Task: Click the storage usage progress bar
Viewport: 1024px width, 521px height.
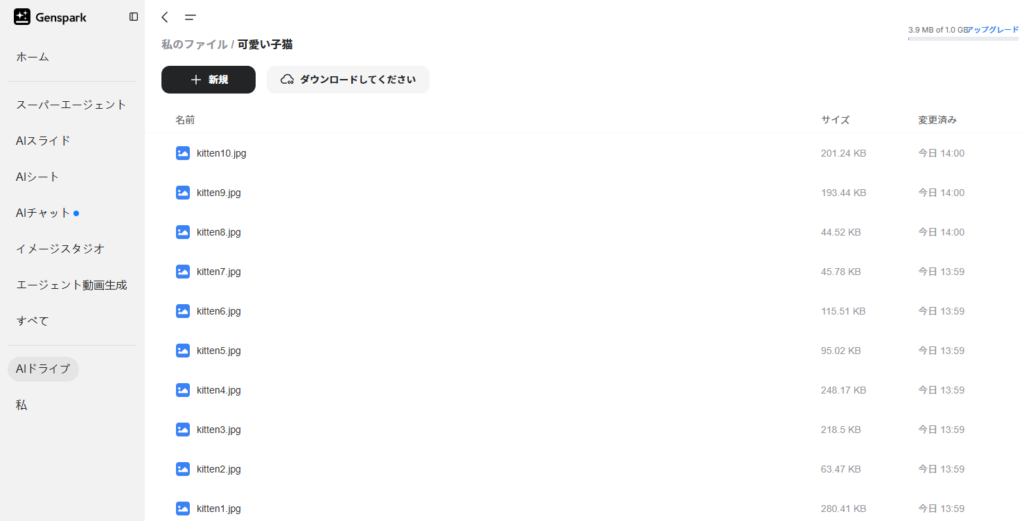Action: 963,39
